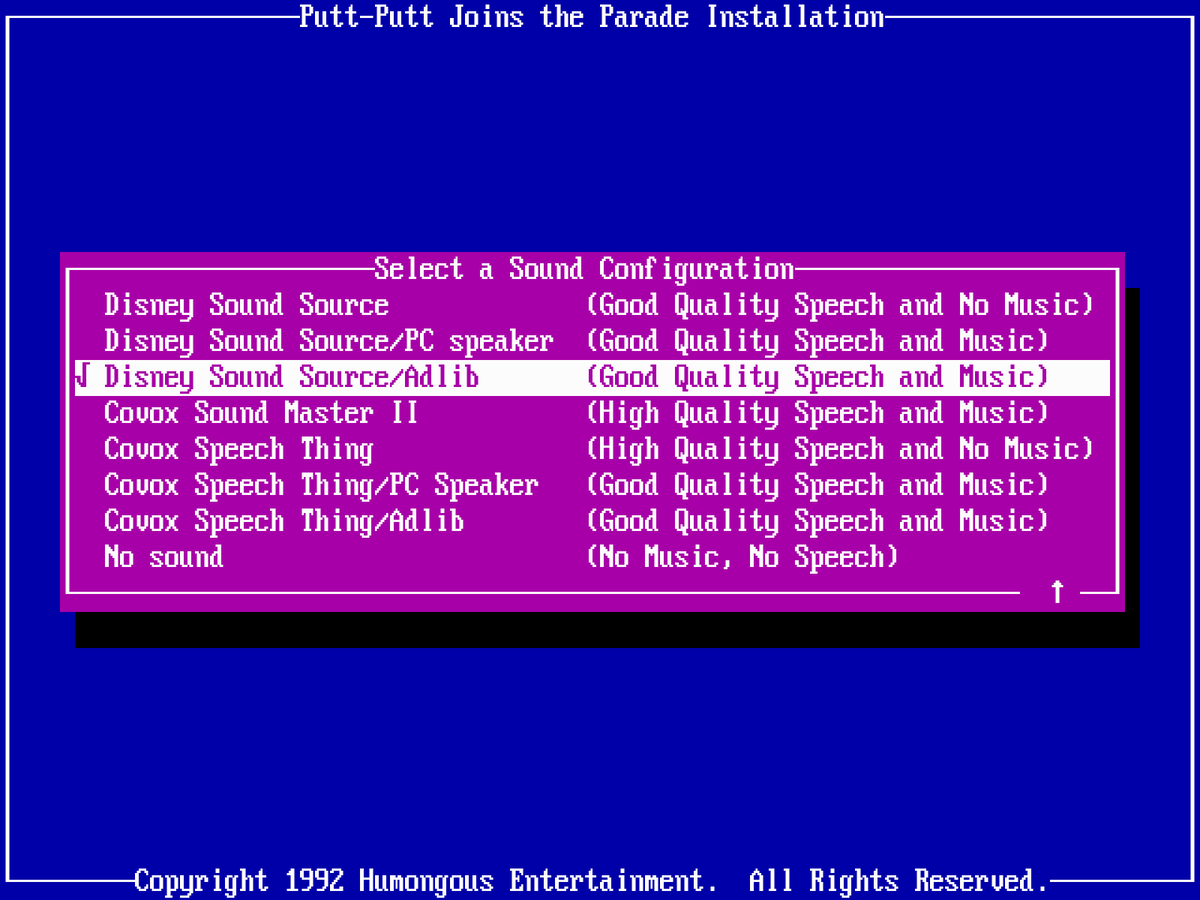Click Covox Sound Master II's High Quality description

817,414
